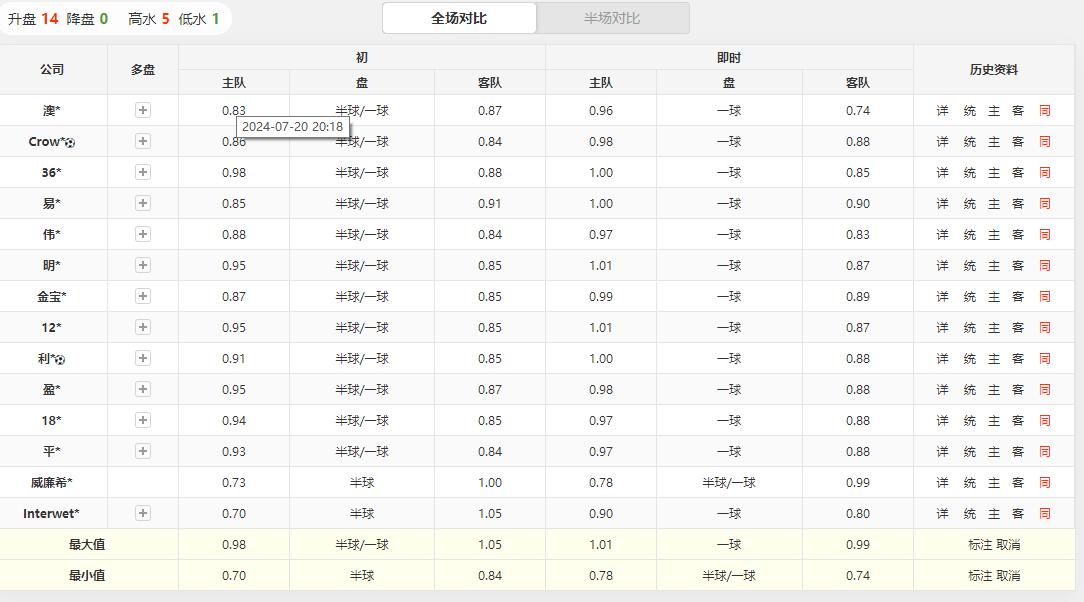Click the red 同 icon for 澳* row

1045,111
